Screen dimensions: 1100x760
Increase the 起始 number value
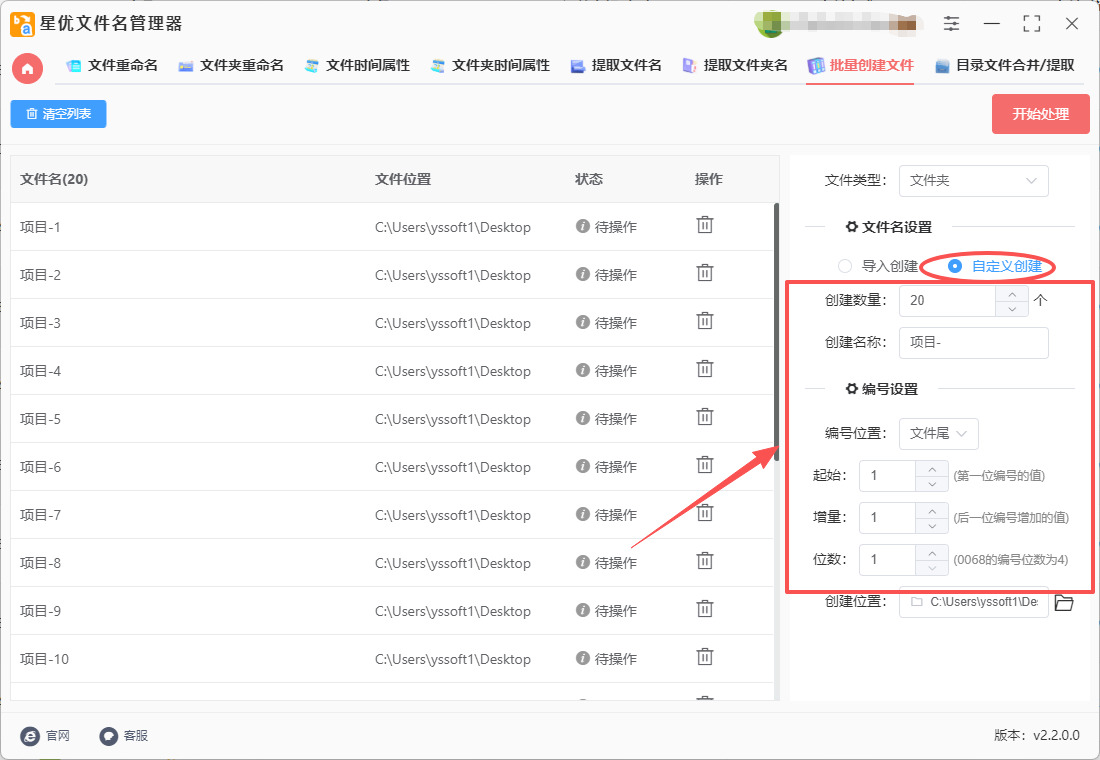[932, 469]
